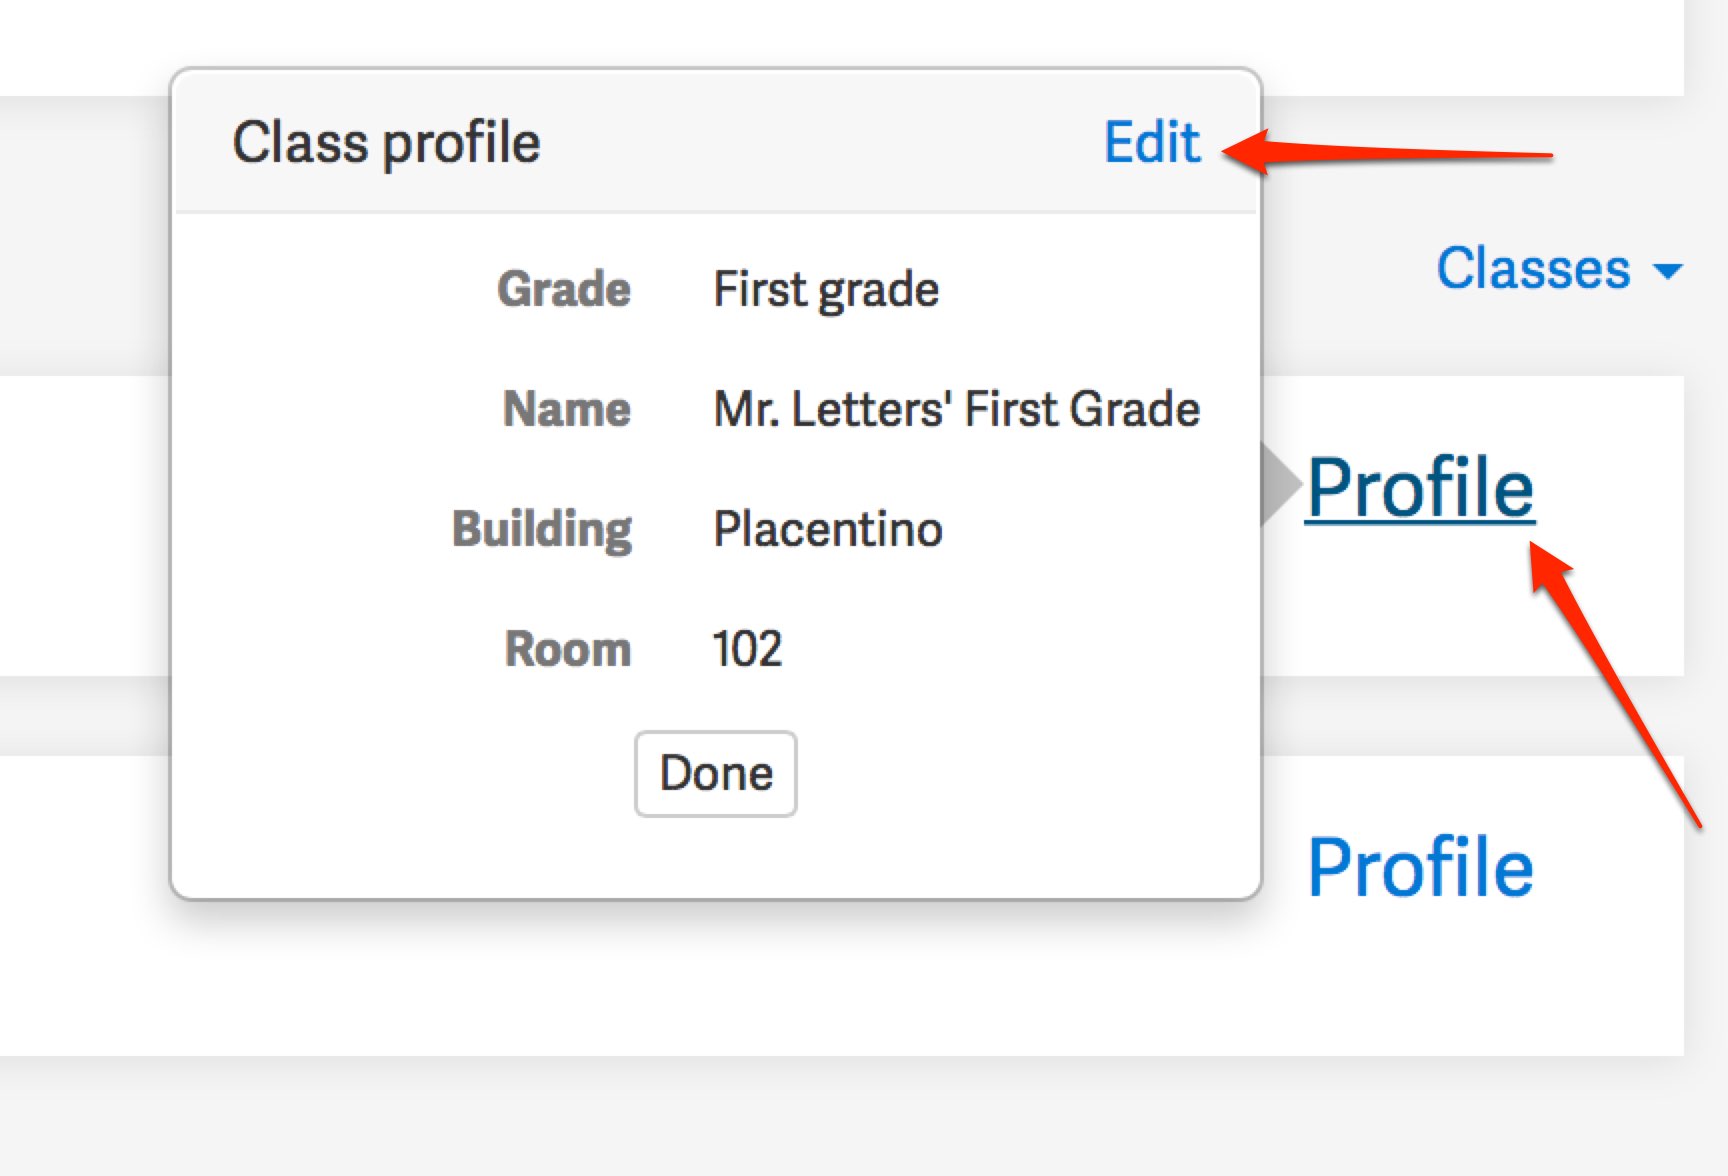Click the blank popover area below Done
The height and width of the screenshot is (1176, 1728).
[716, 858]
